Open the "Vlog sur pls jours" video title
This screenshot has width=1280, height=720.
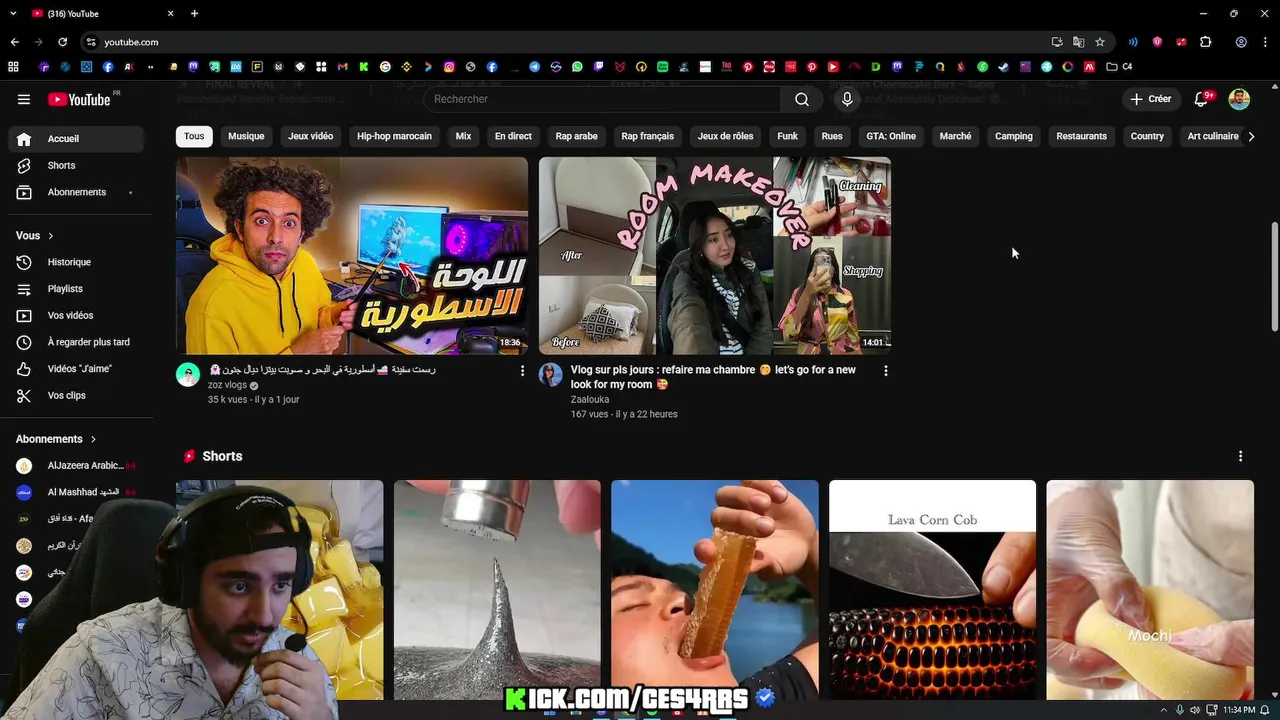pos(713,377)
